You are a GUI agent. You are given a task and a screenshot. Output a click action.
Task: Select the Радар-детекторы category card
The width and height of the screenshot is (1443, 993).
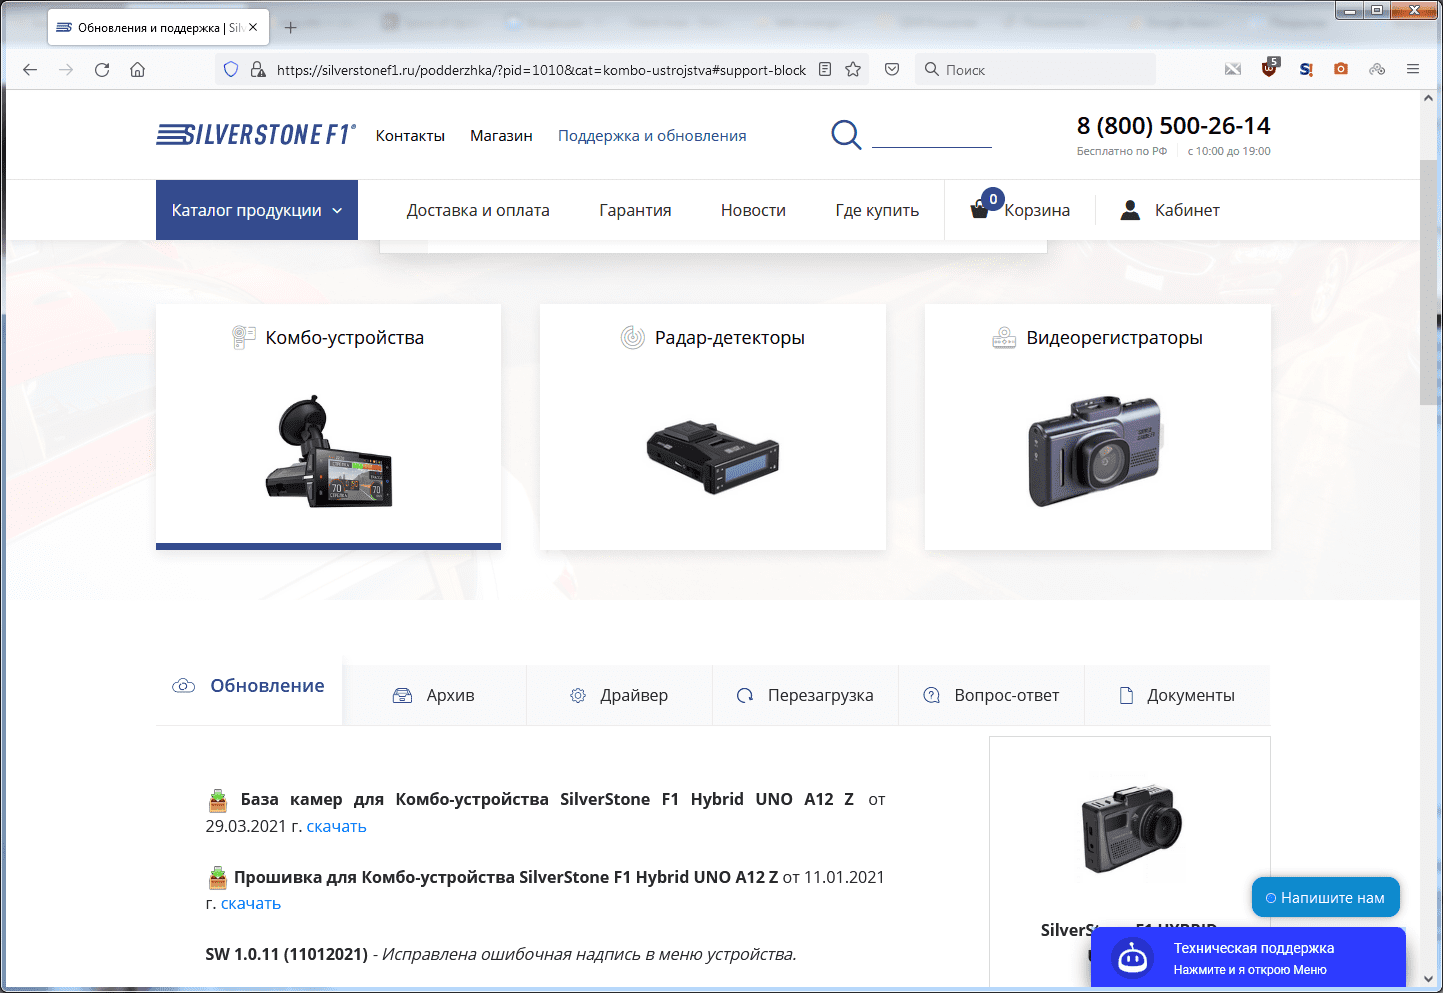pyautogui.click(x=712, y=427)
